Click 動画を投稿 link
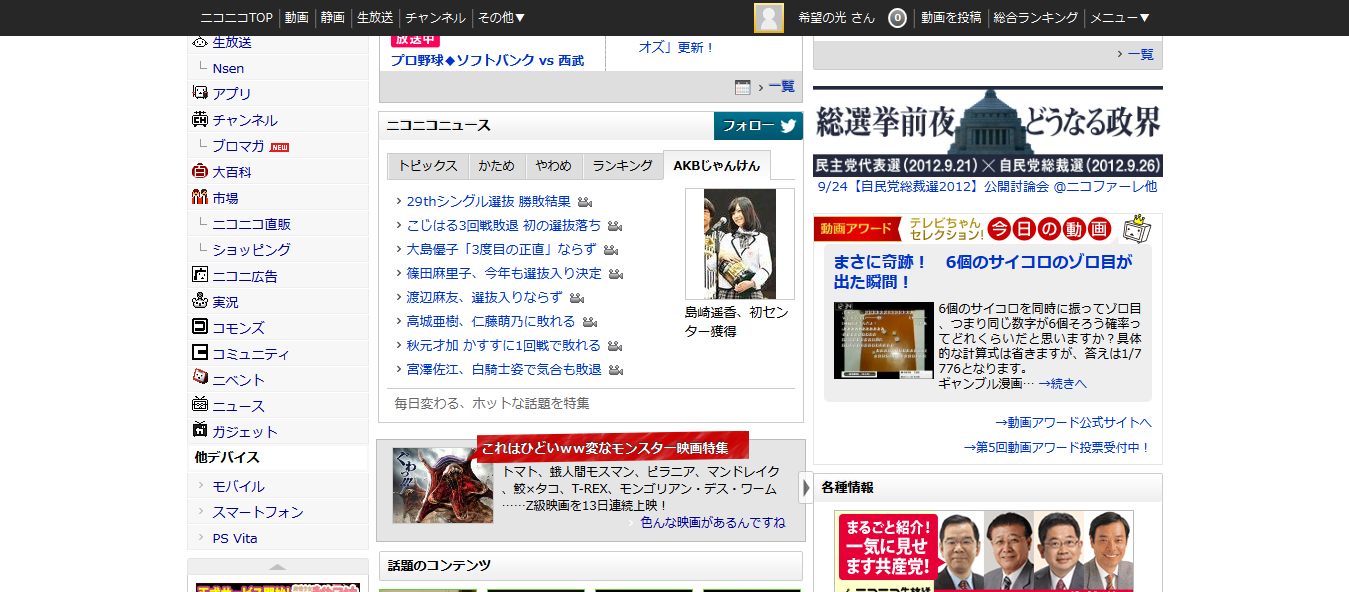Viewport: 1349px width, 592px height. [x=951, y=18]
